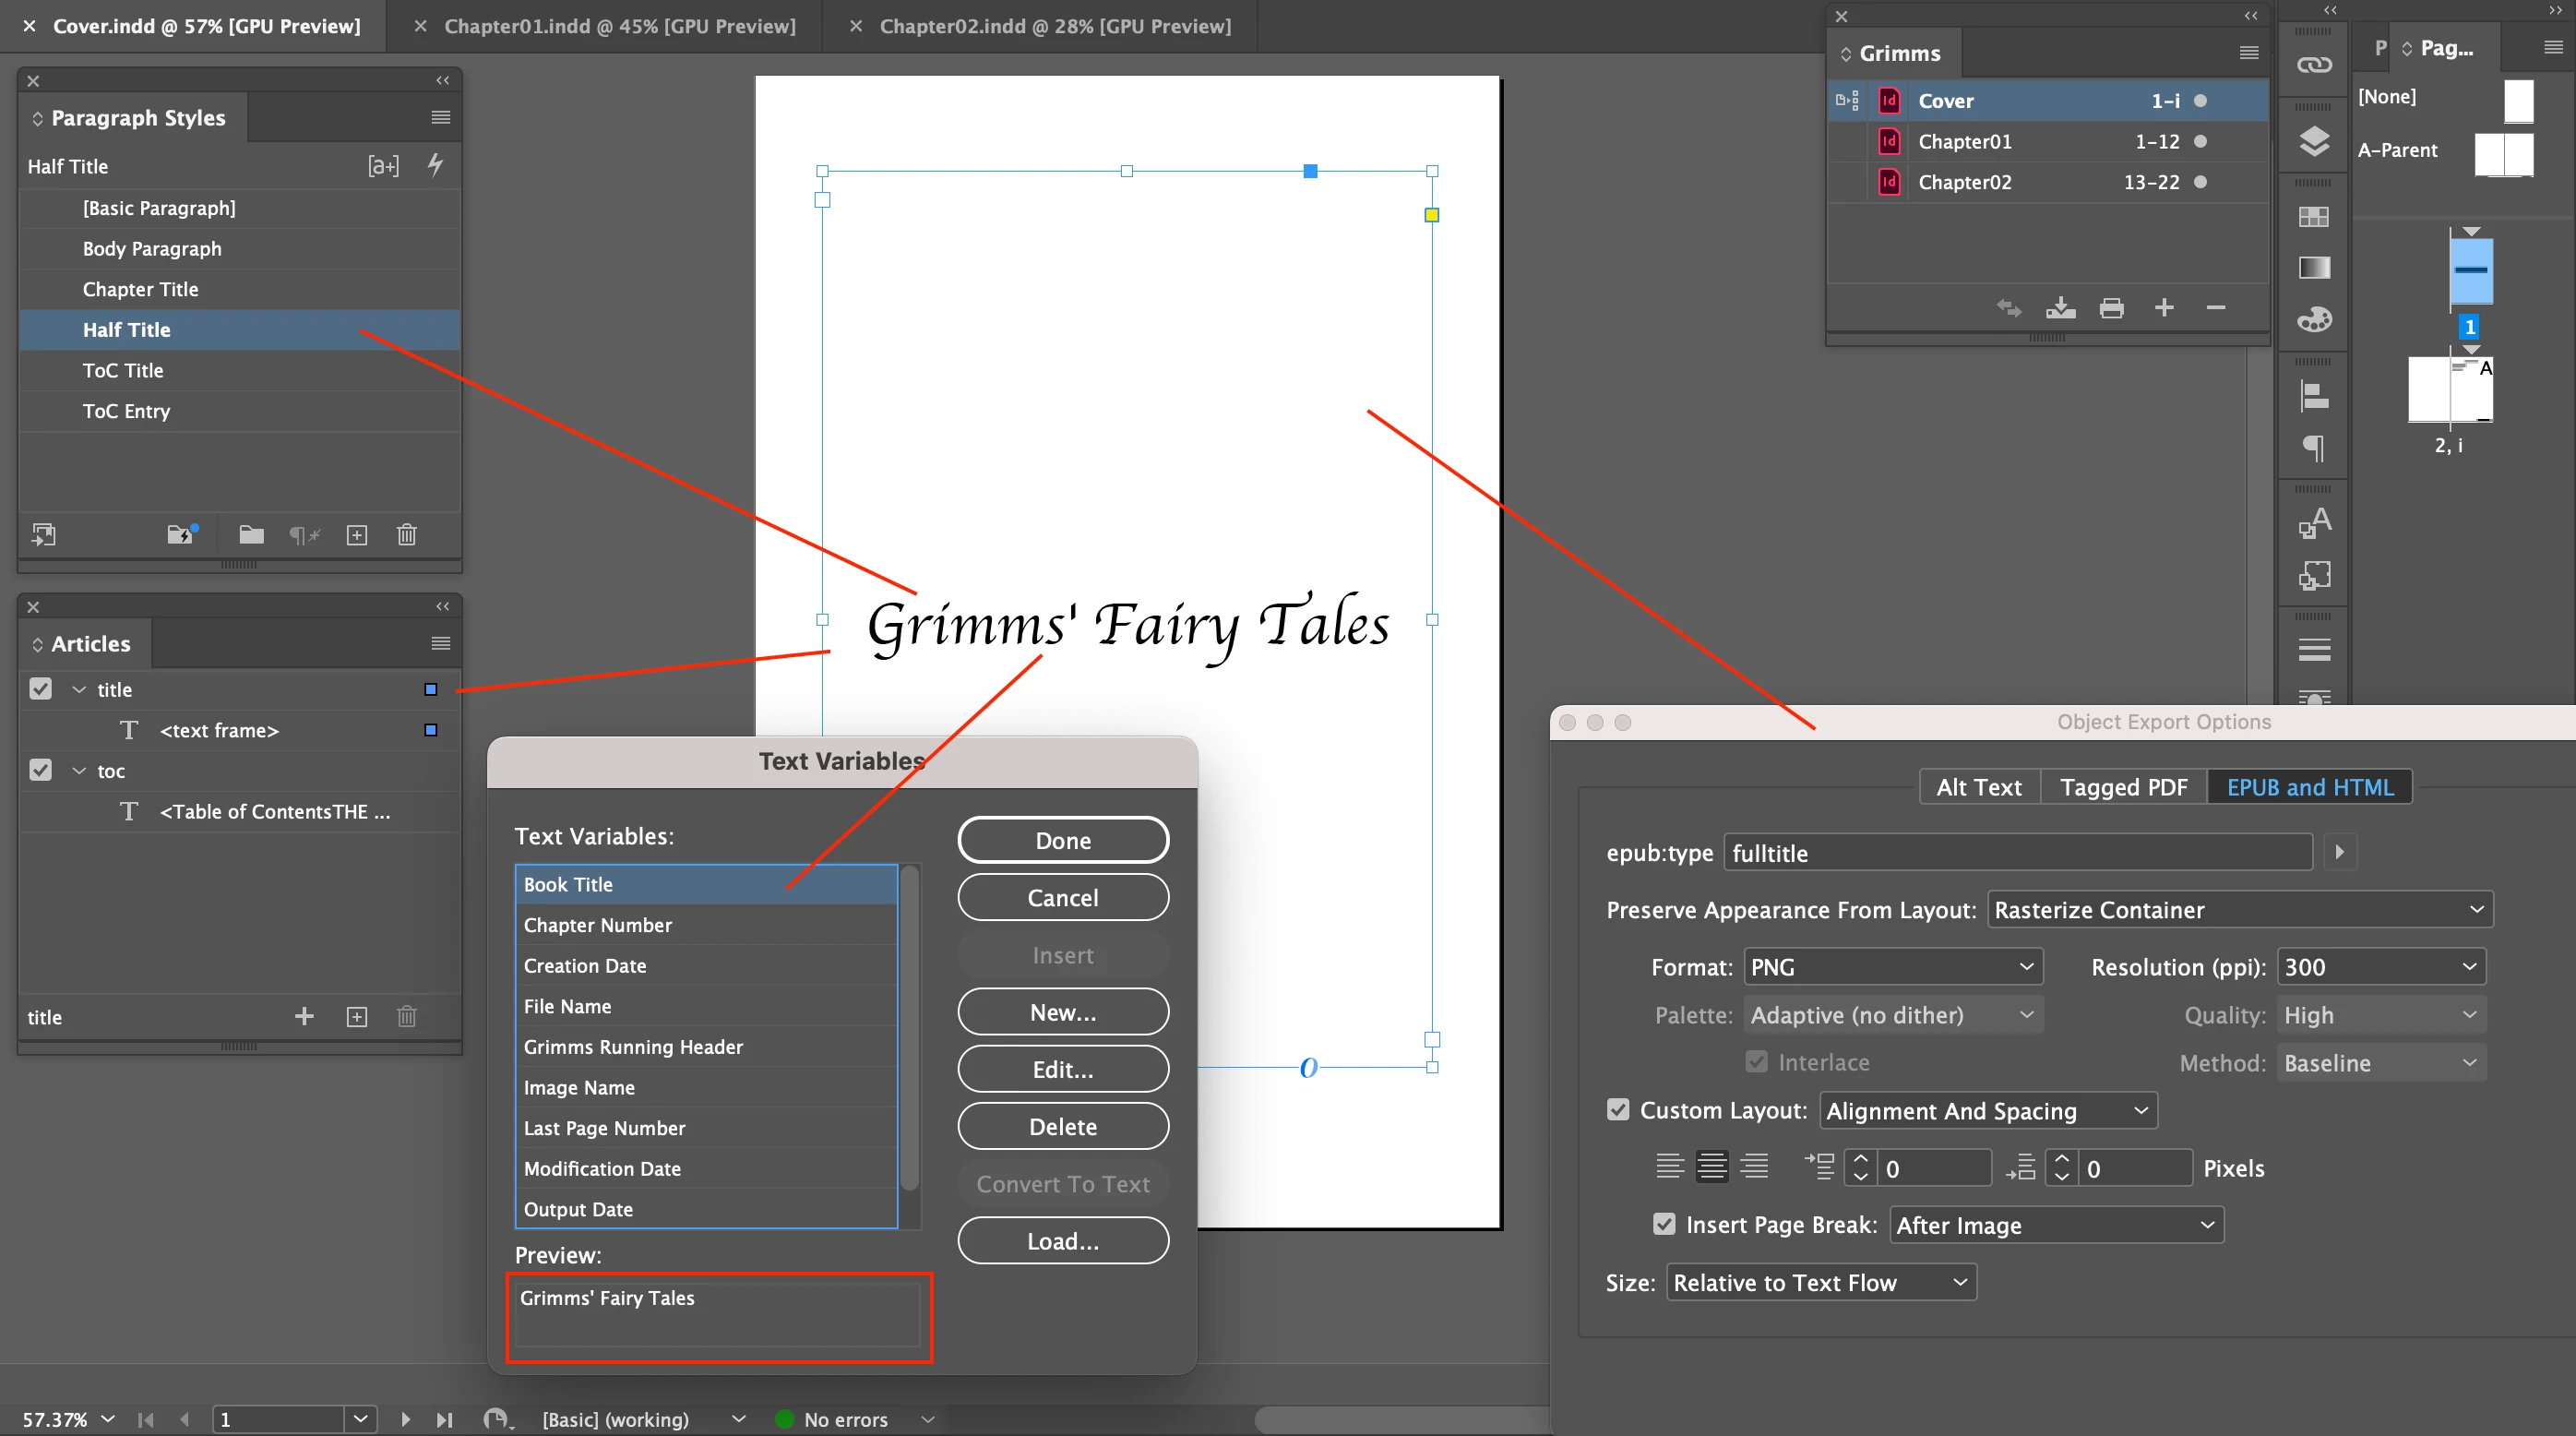Screen dimensions: 2576x1436
Task: Add a document with the plus in Grimms panel
Action: coord(2164,308)
